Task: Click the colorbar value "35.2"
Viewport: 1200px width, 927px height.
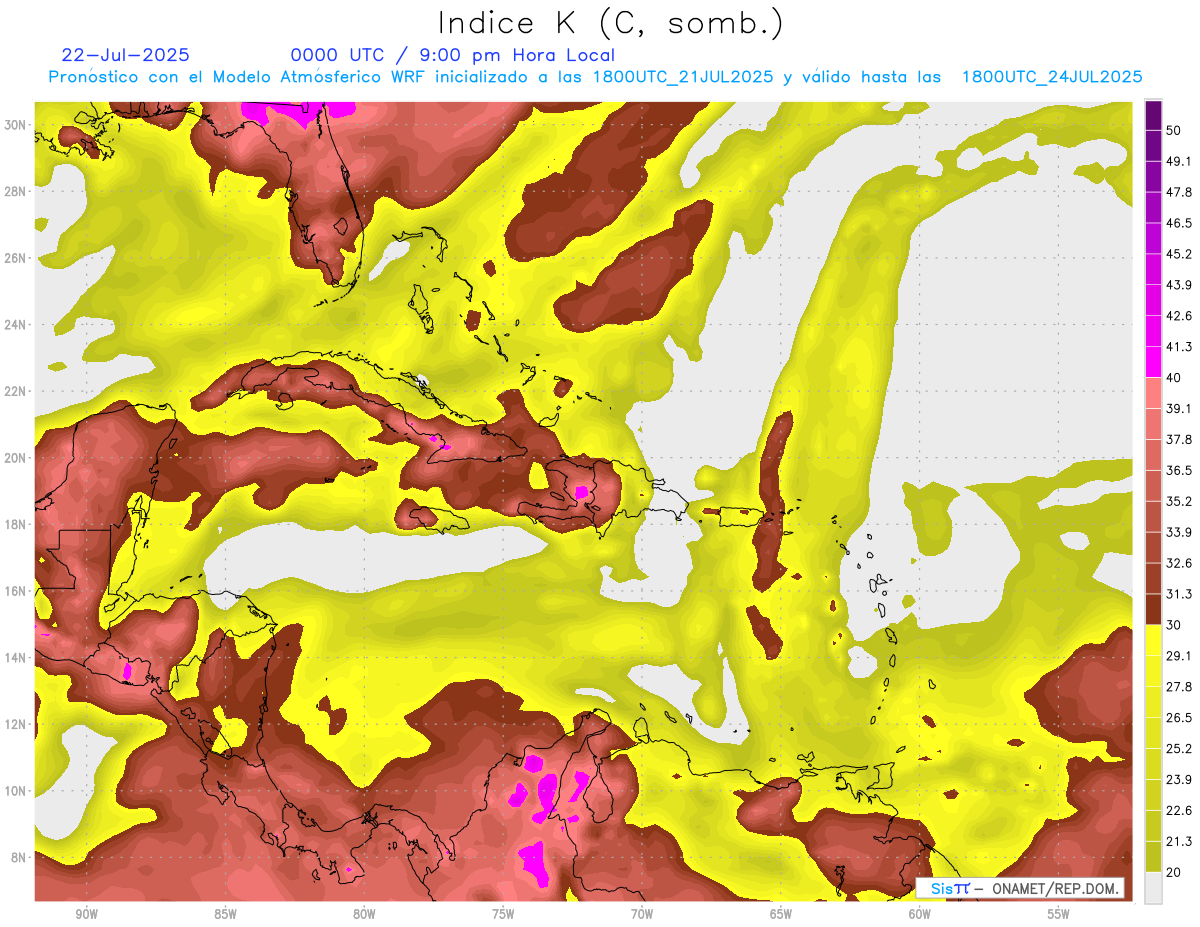Action: 1179,501
